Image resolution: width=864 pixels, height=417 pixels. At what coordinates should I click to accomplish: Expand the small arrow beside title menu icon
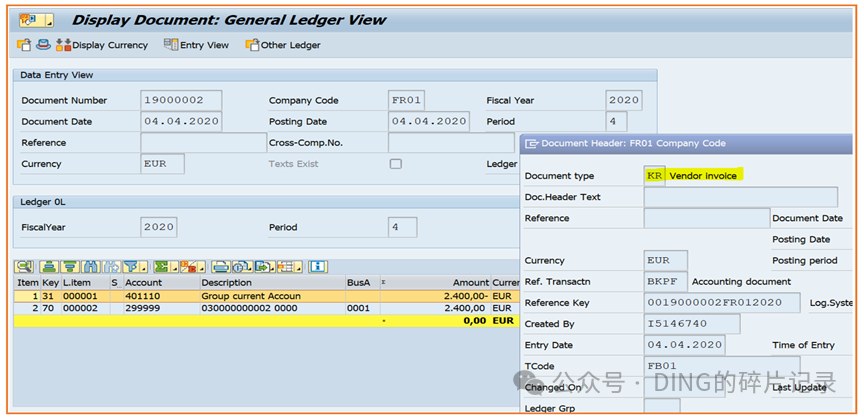pos(49,22)
